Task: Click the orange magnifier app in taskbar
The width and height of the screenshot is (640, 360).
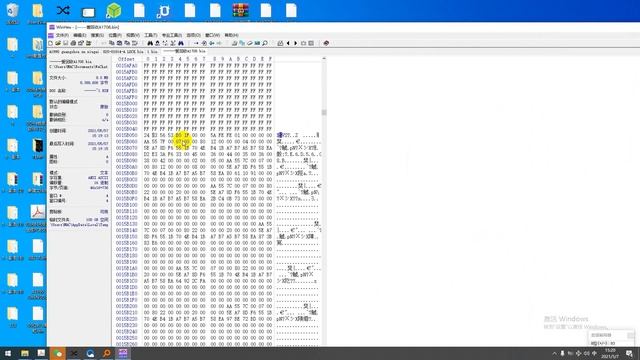Action: pyautogui.click(x=107, y=353)
